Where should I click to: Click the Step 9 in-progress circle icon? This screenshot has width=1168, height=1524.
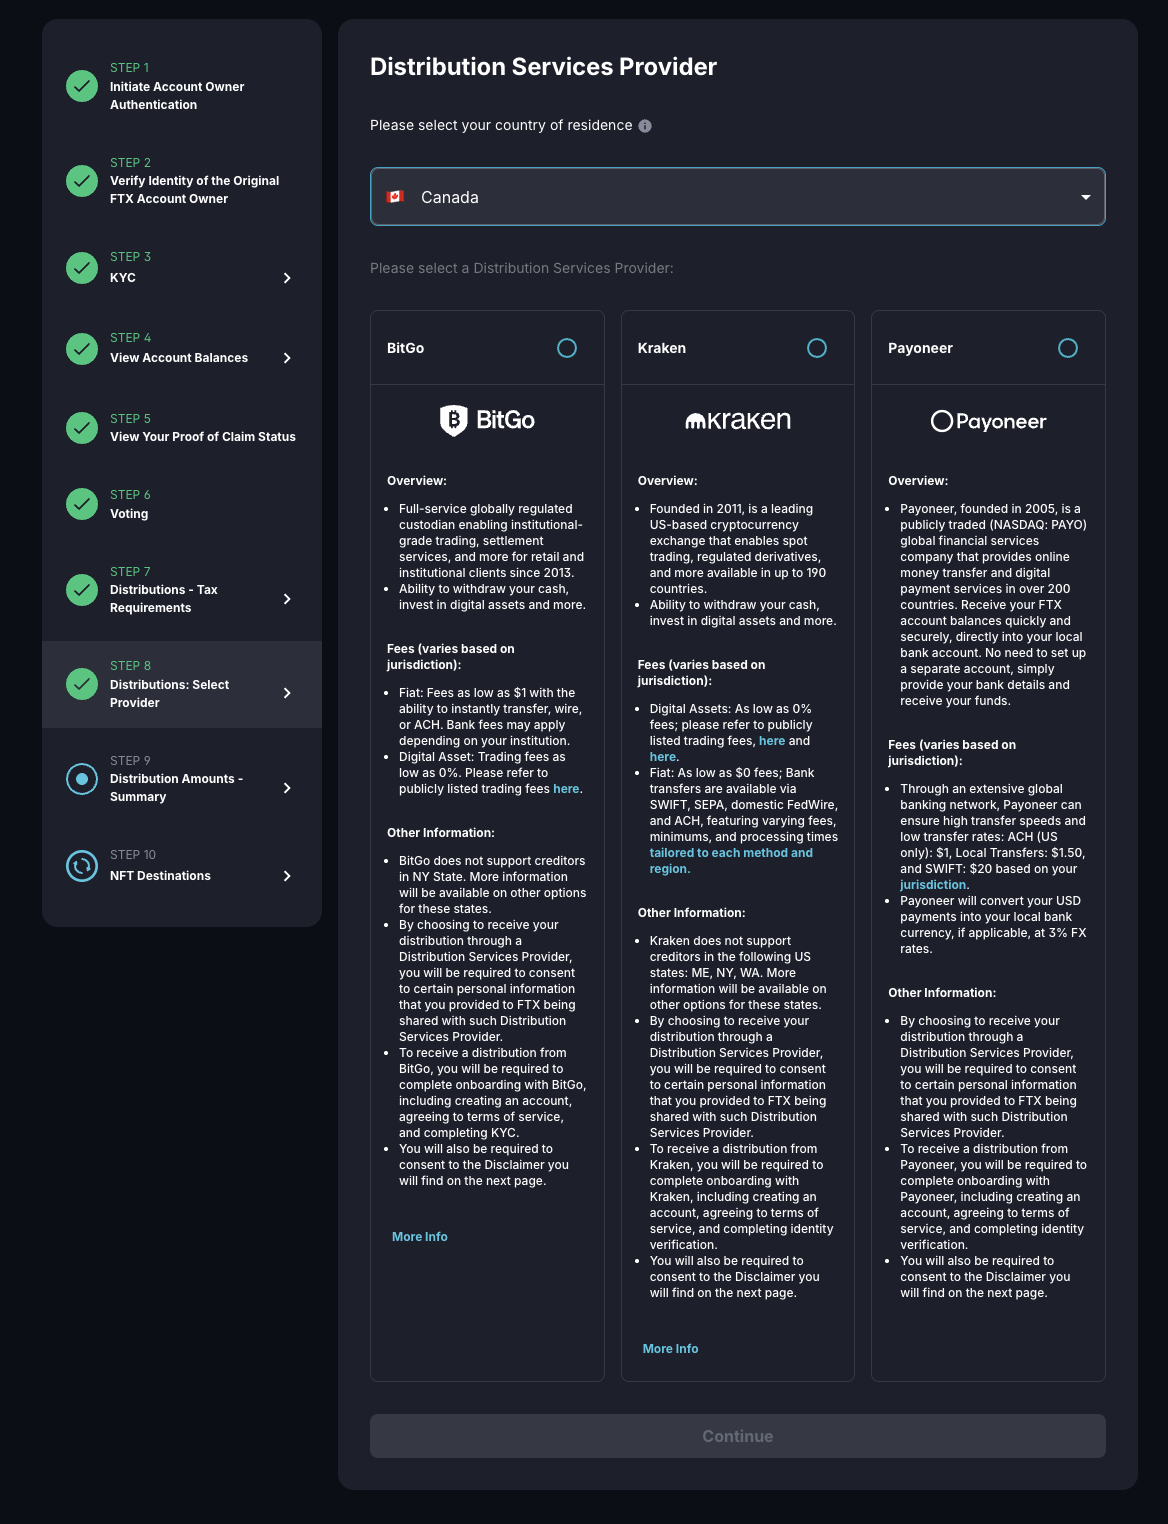point(82,779)
